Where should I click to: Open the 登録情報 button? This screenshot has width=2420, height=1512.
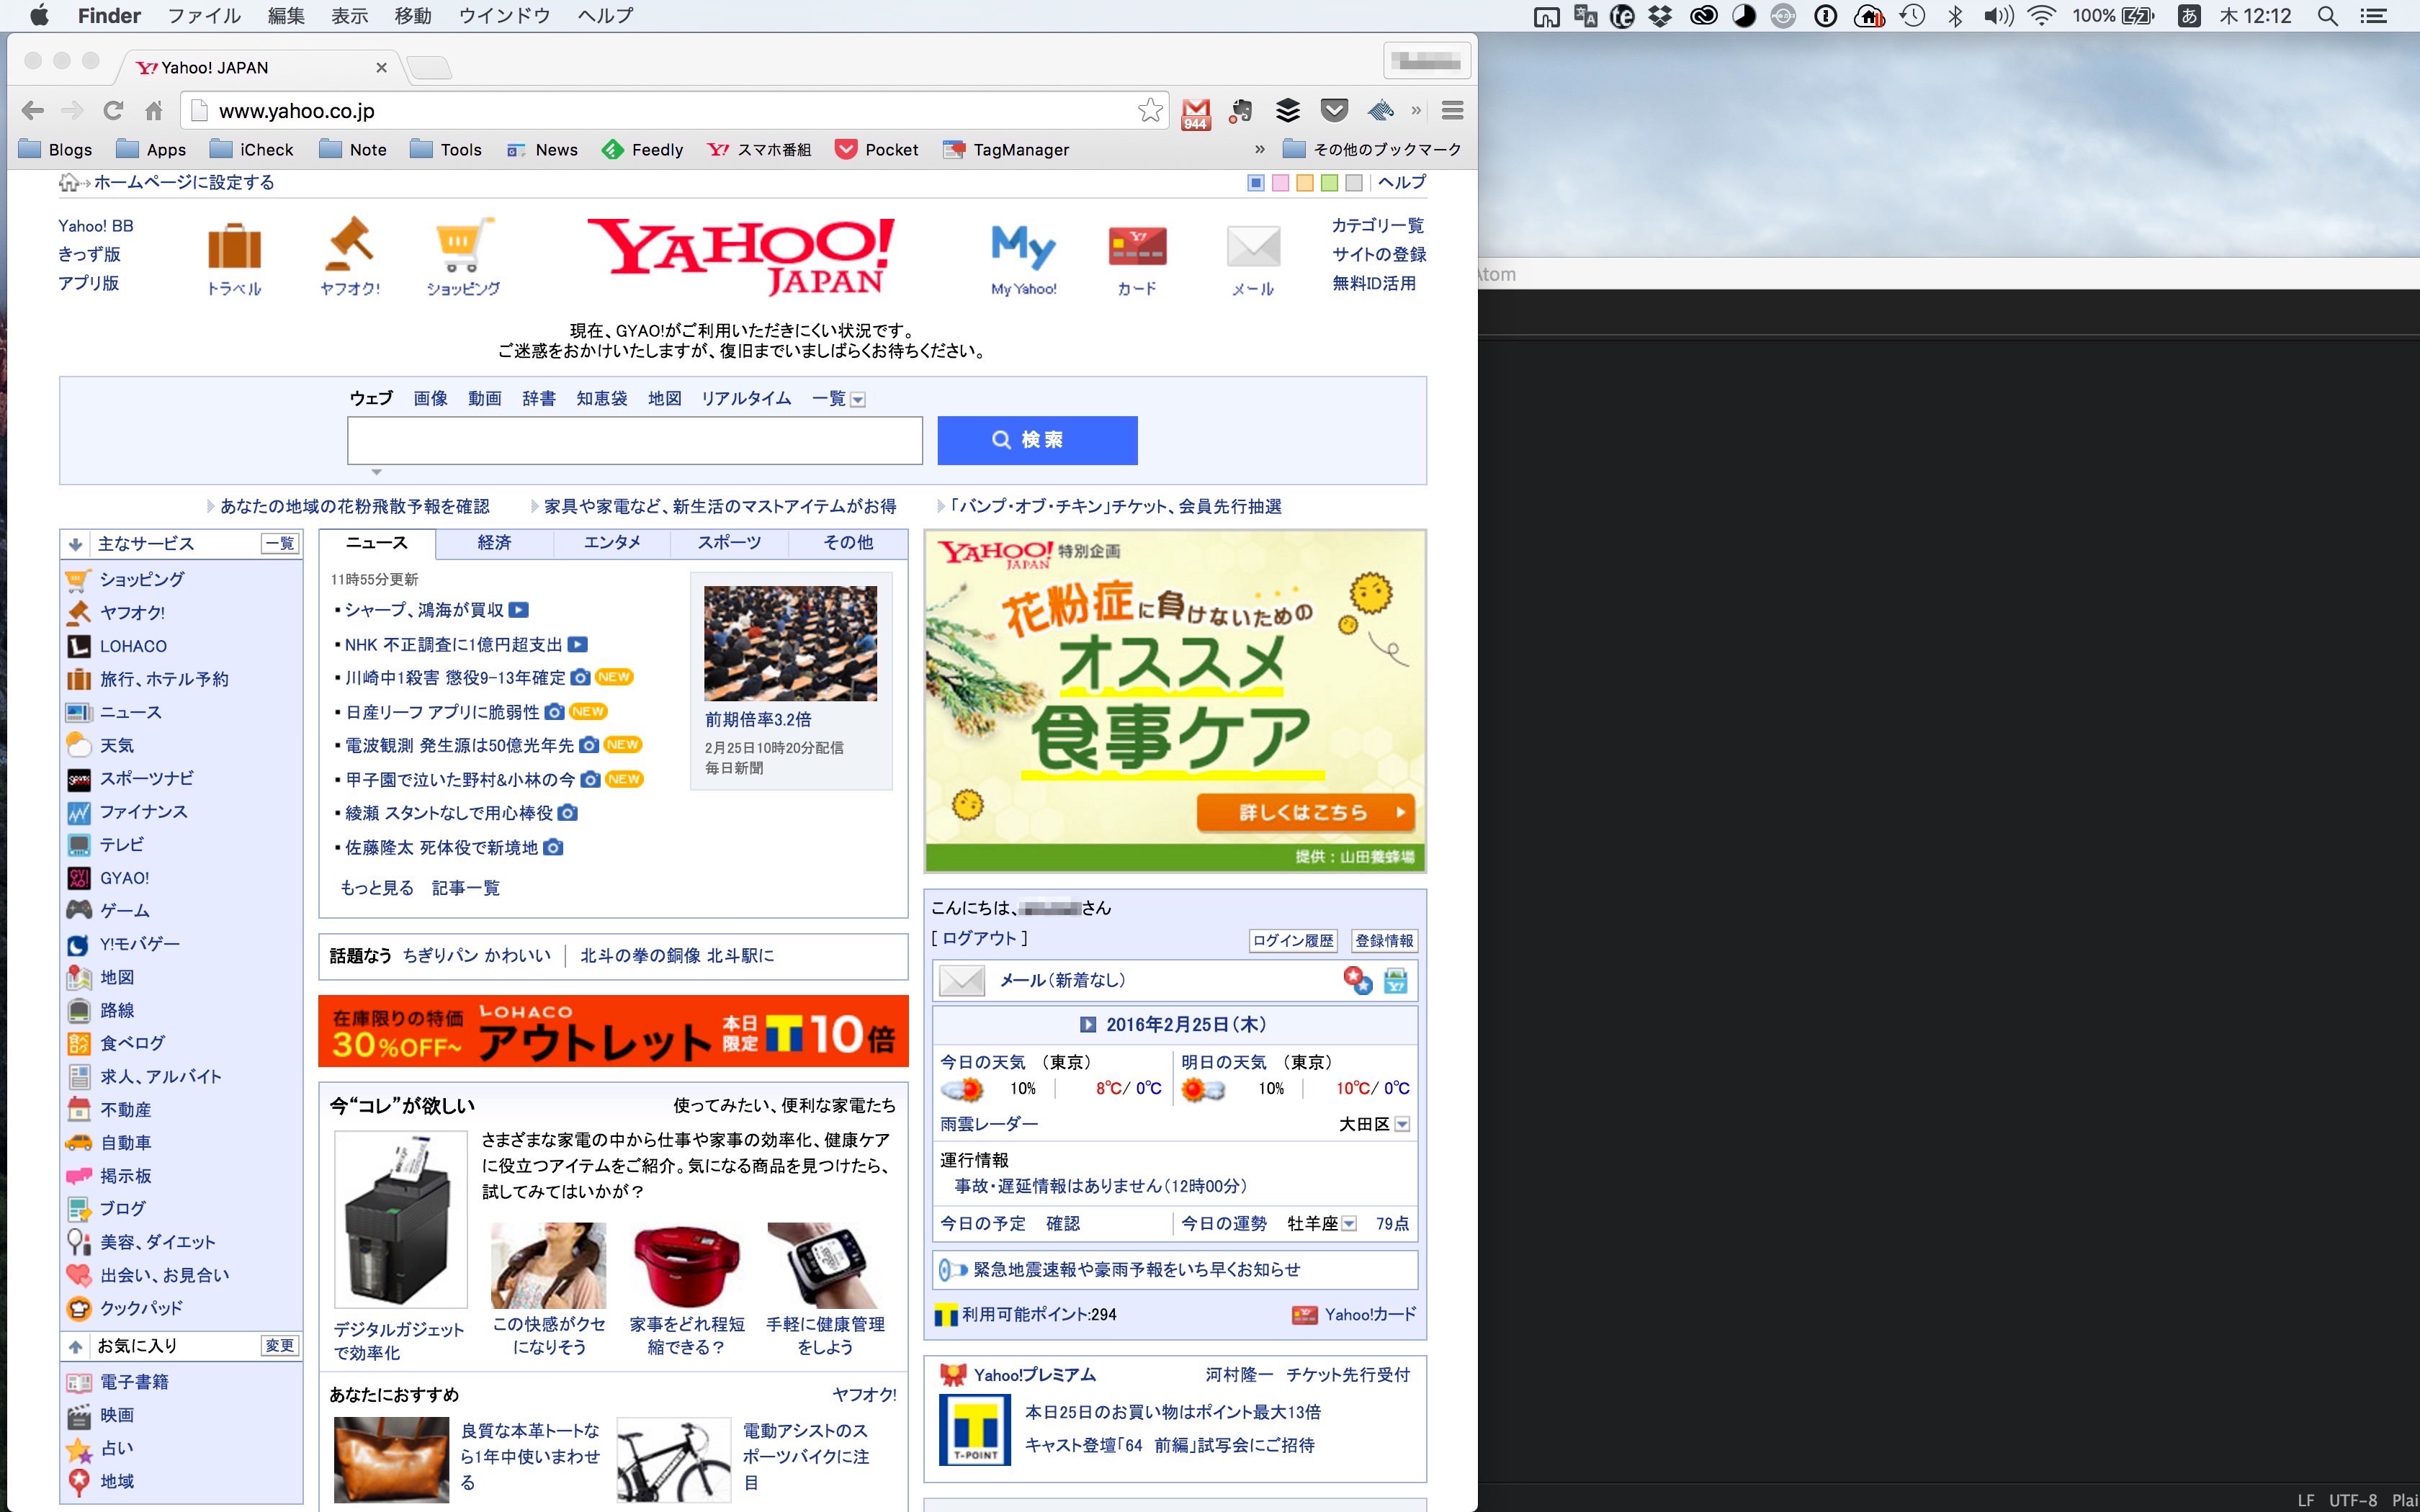(1384, 940)
